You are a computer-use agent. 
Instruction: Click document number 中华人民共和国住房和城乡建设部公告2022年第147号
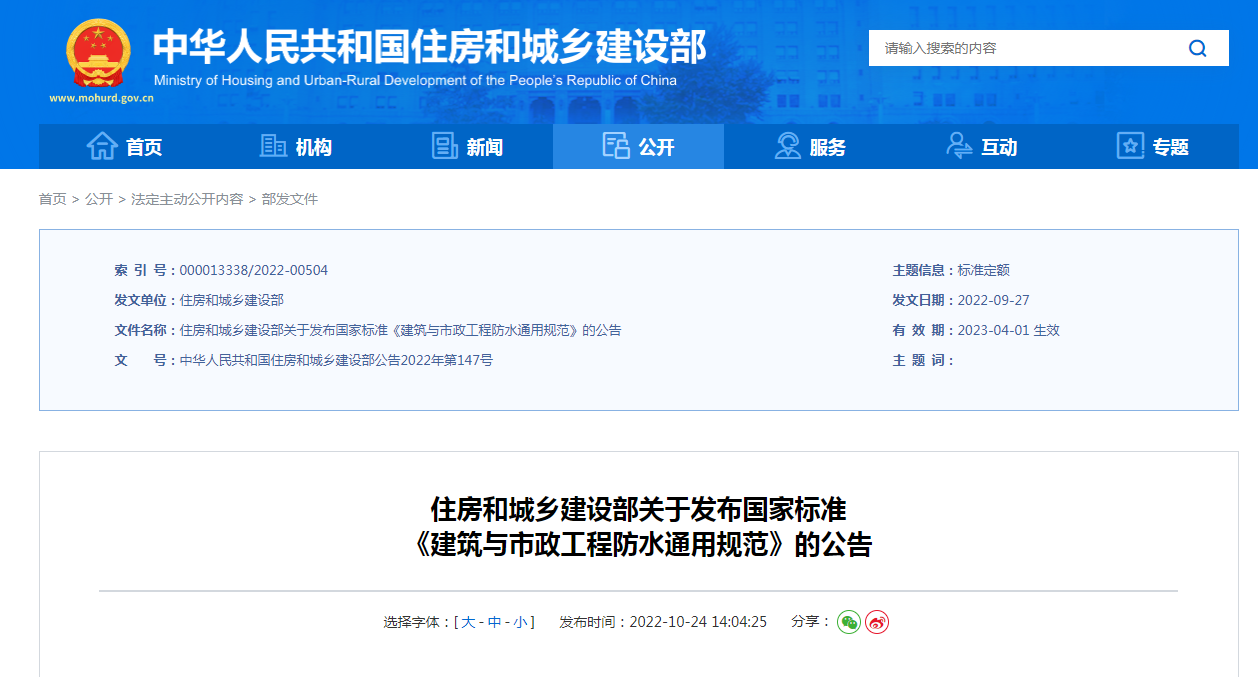pyautogui.click(x=336, y=360)
